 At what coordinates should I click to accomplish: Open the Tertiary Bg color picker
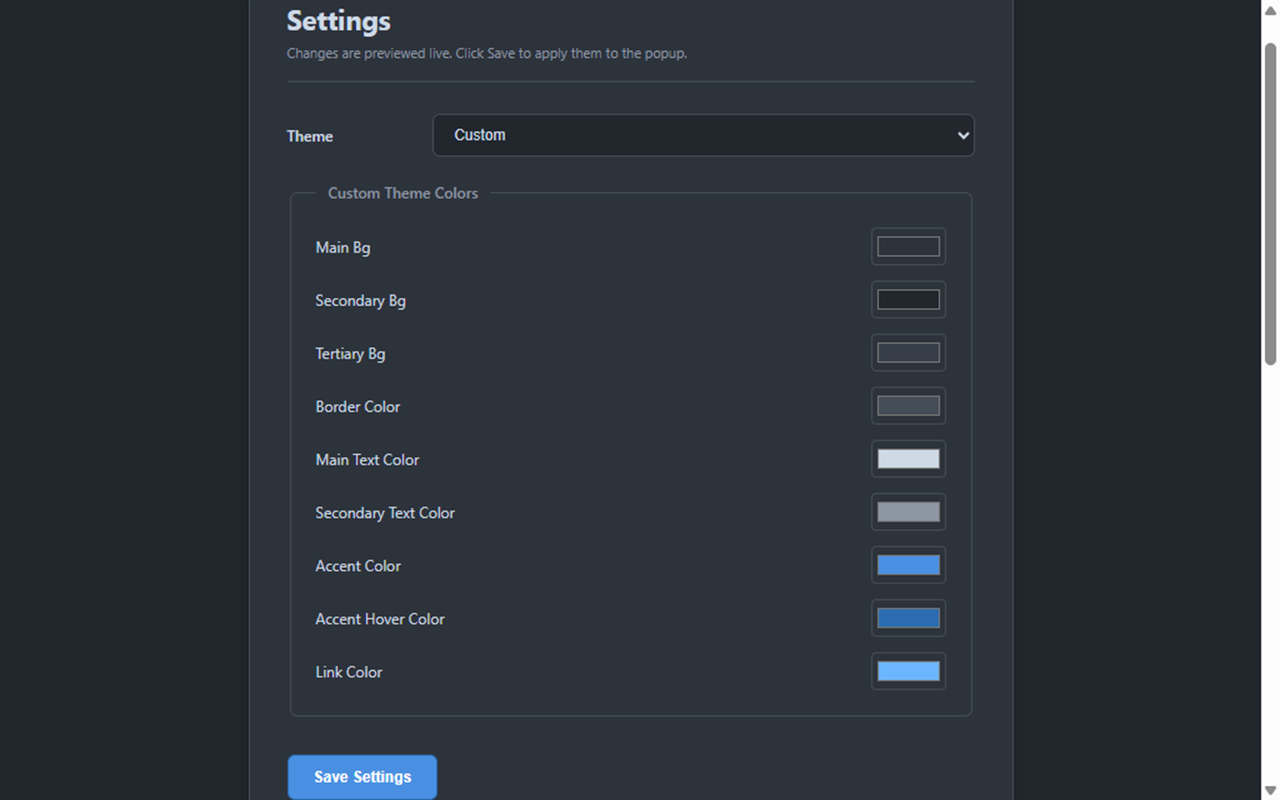coord(908,352)
